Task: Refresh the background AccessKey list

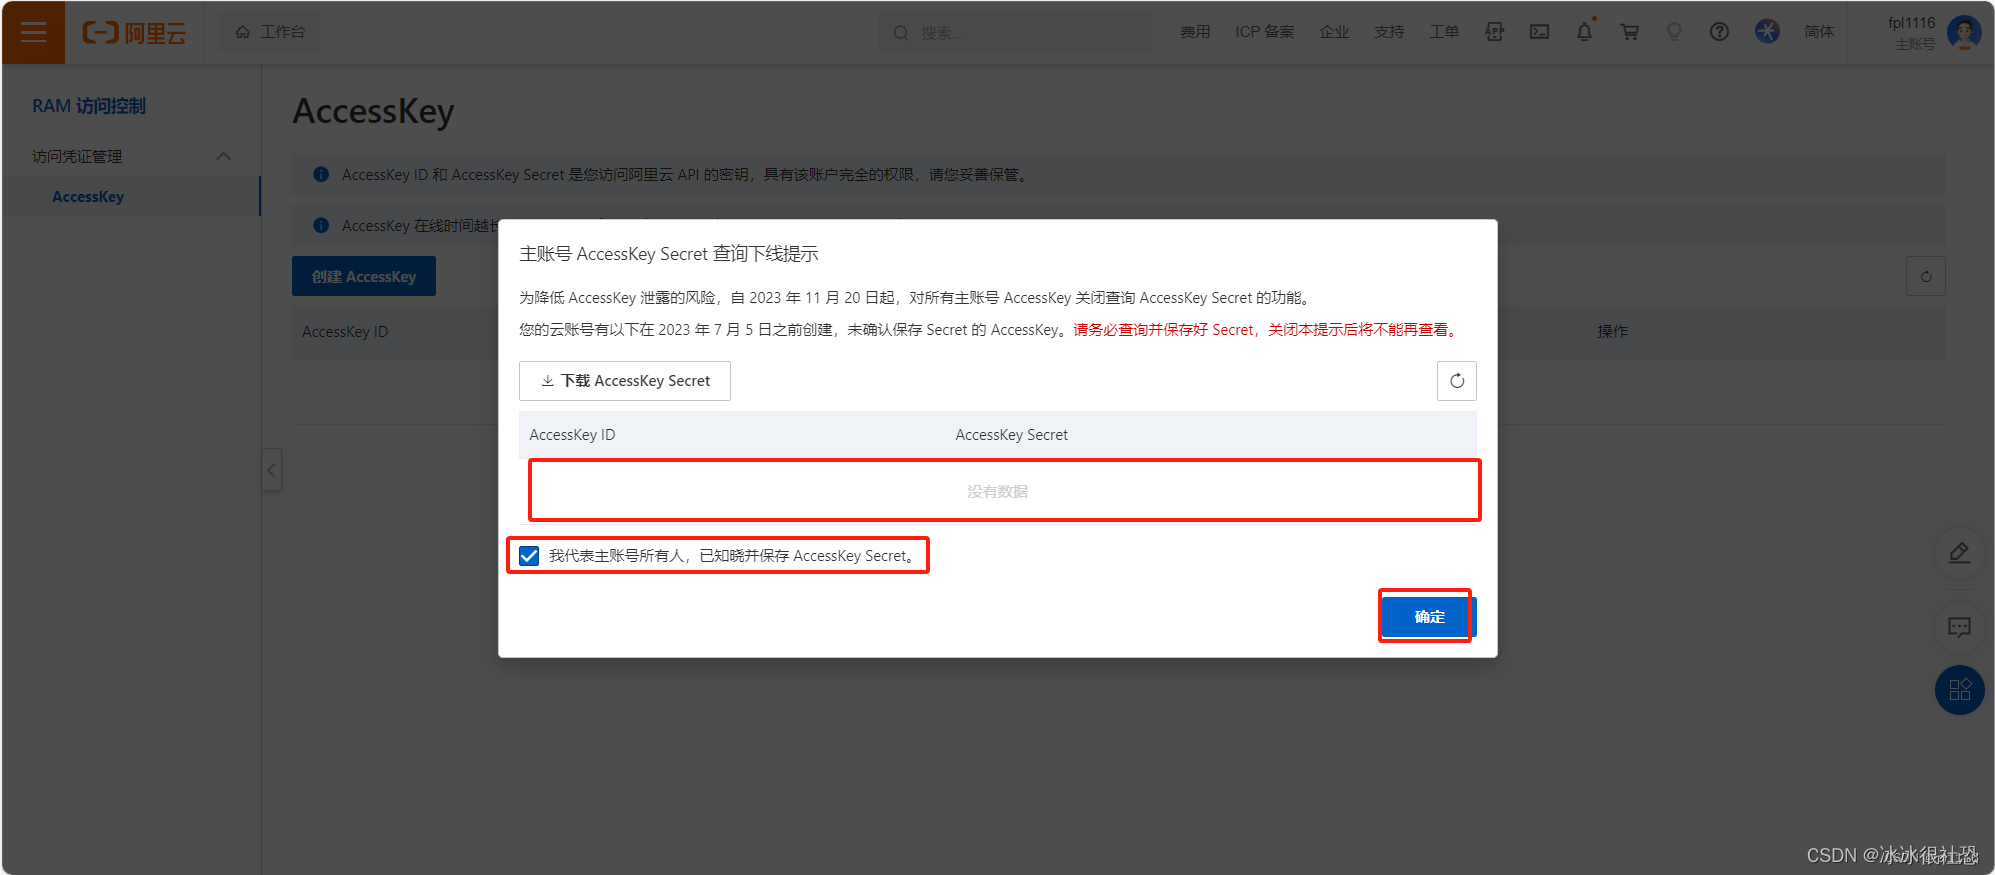Action: [1926, 277]
